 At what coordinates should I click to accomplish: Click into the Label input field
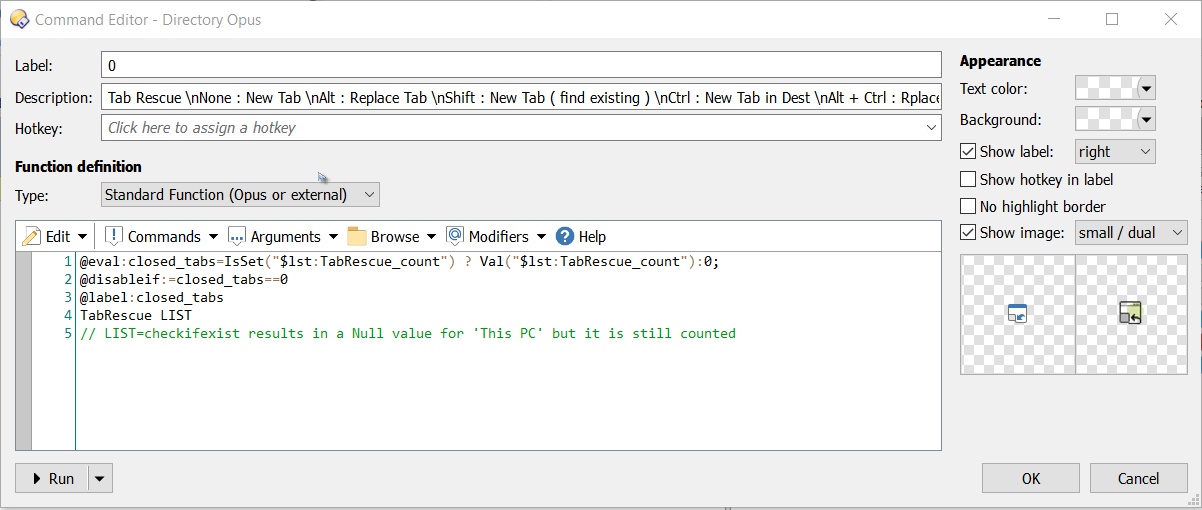[x=521, y=65]
